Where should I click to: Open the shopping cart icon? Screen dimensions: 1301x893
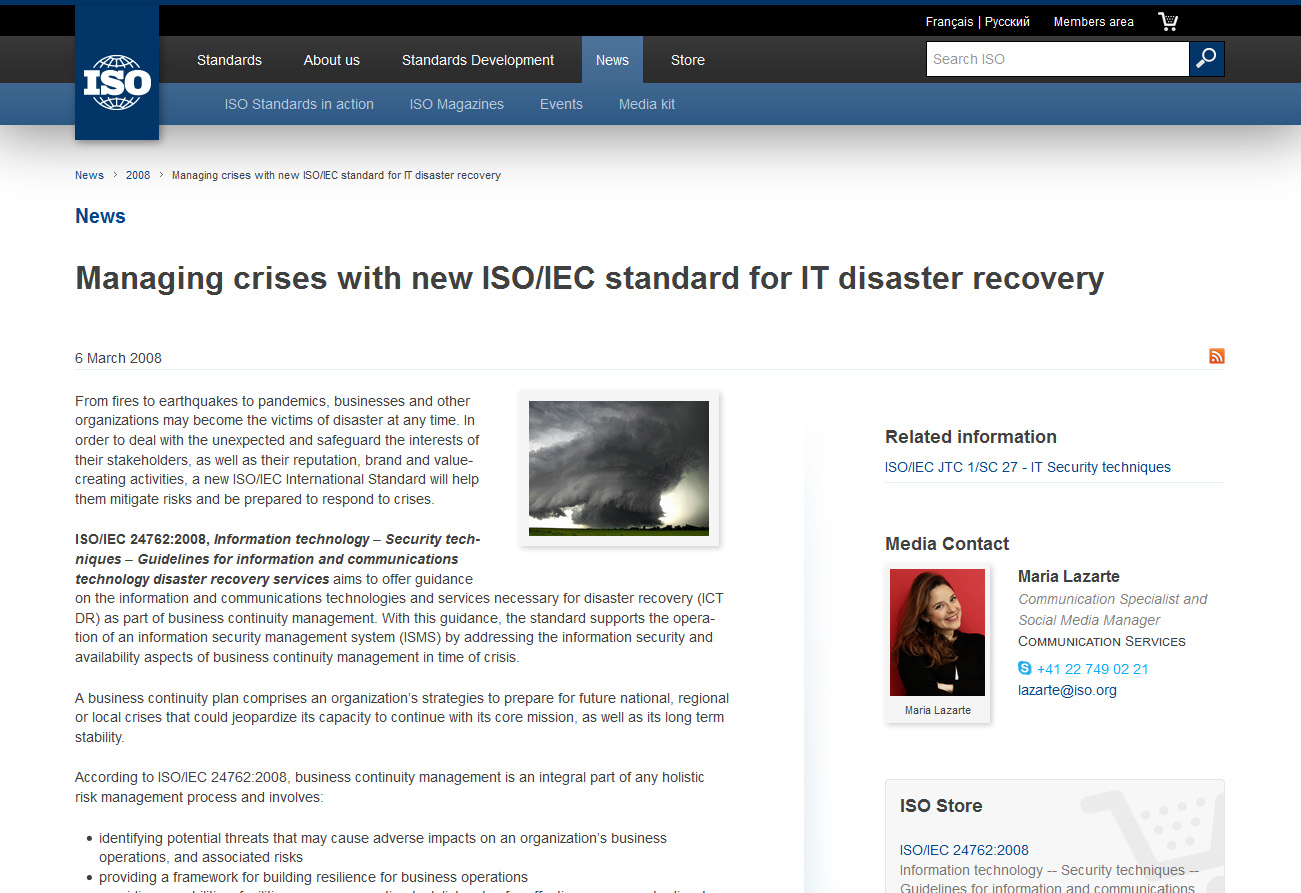point(1168,21)
